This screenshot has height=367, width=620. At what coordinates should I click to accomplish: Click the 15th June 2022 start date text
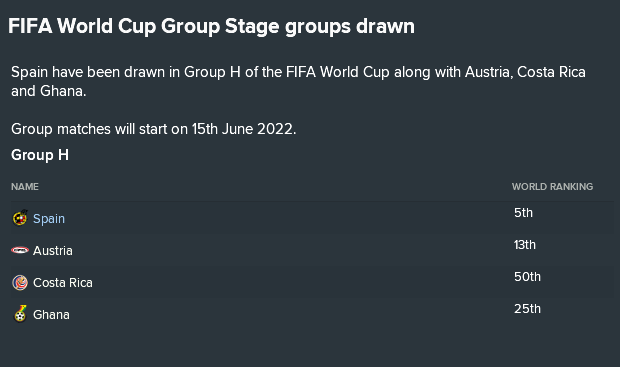point(244,129)
